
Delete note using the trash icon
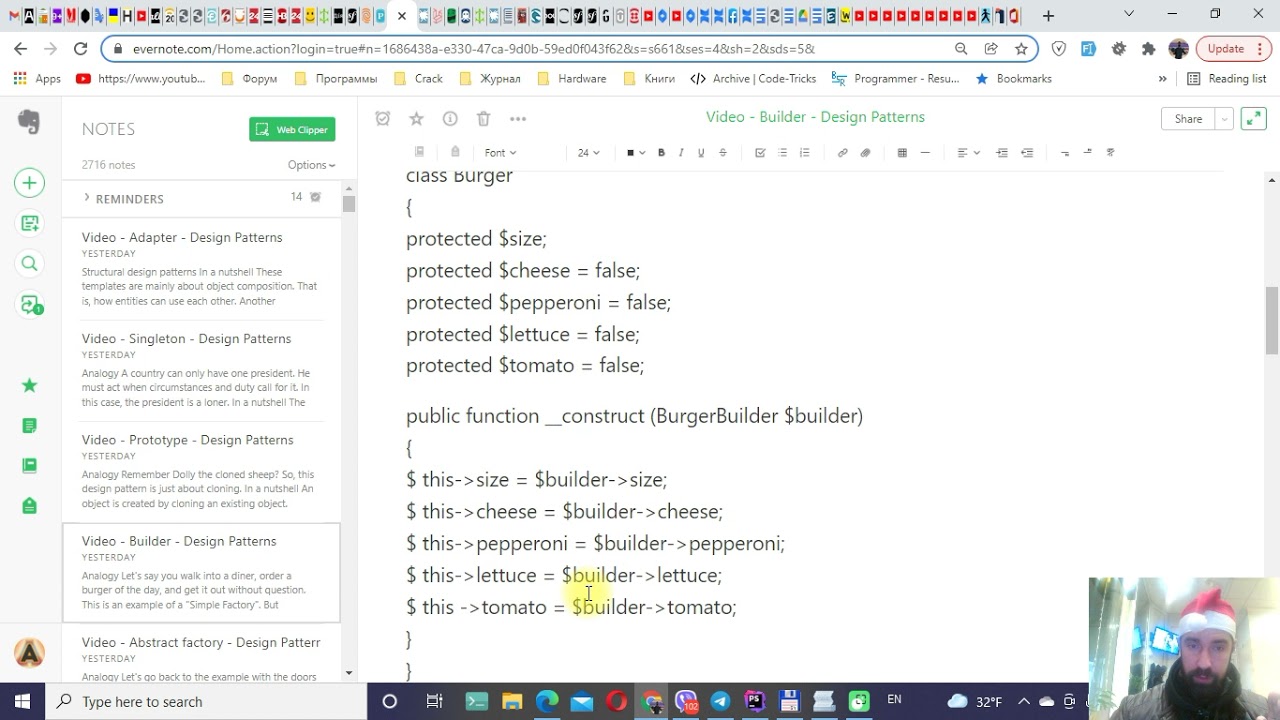click(484, 119)
